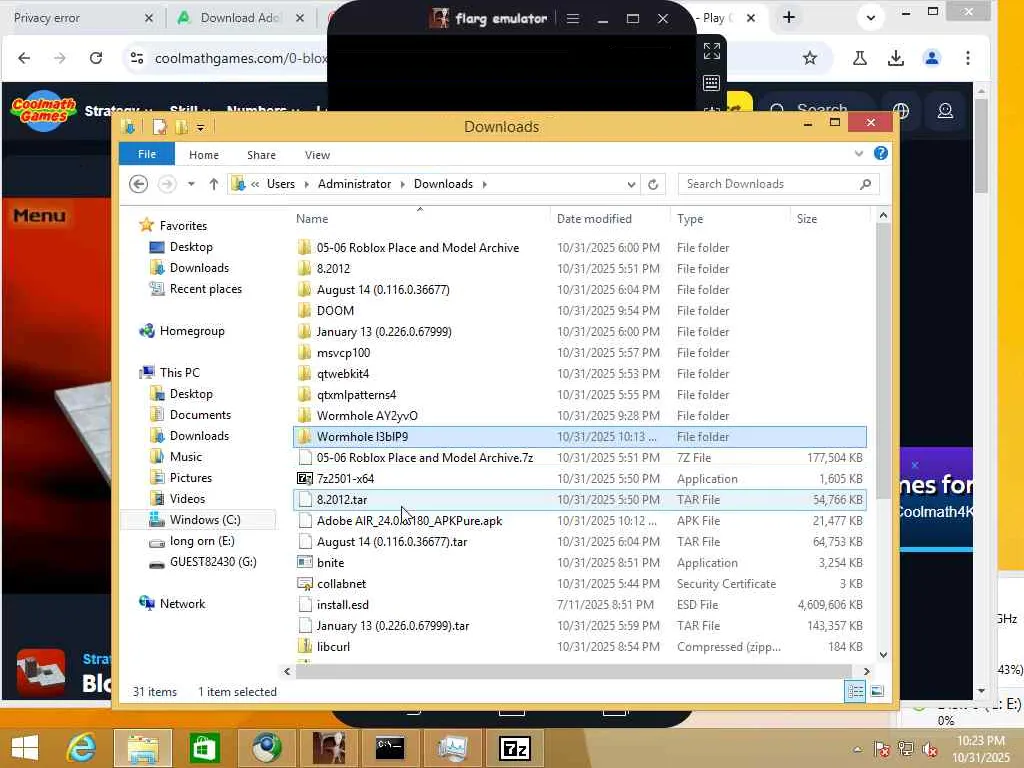The height and width of the screenshot is (768, 1024).
Task: Click the horizontal scrollbar in file list
Action: click(x=573, y=671)
